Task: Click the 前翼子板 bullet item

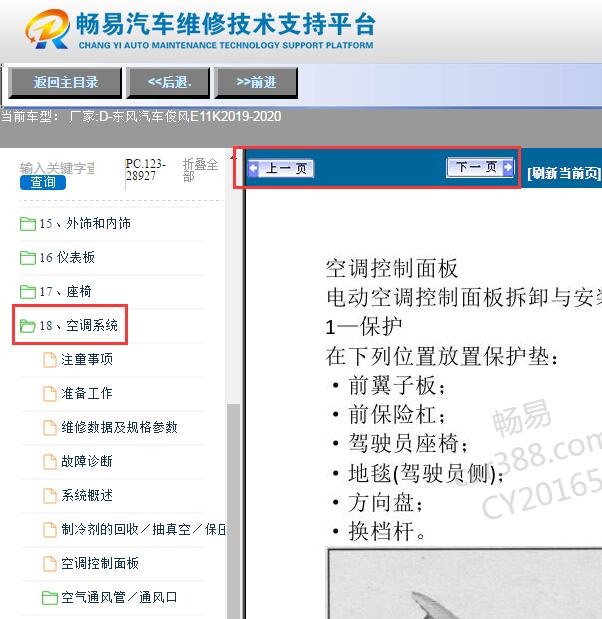Action: click(x=397, y=385)
